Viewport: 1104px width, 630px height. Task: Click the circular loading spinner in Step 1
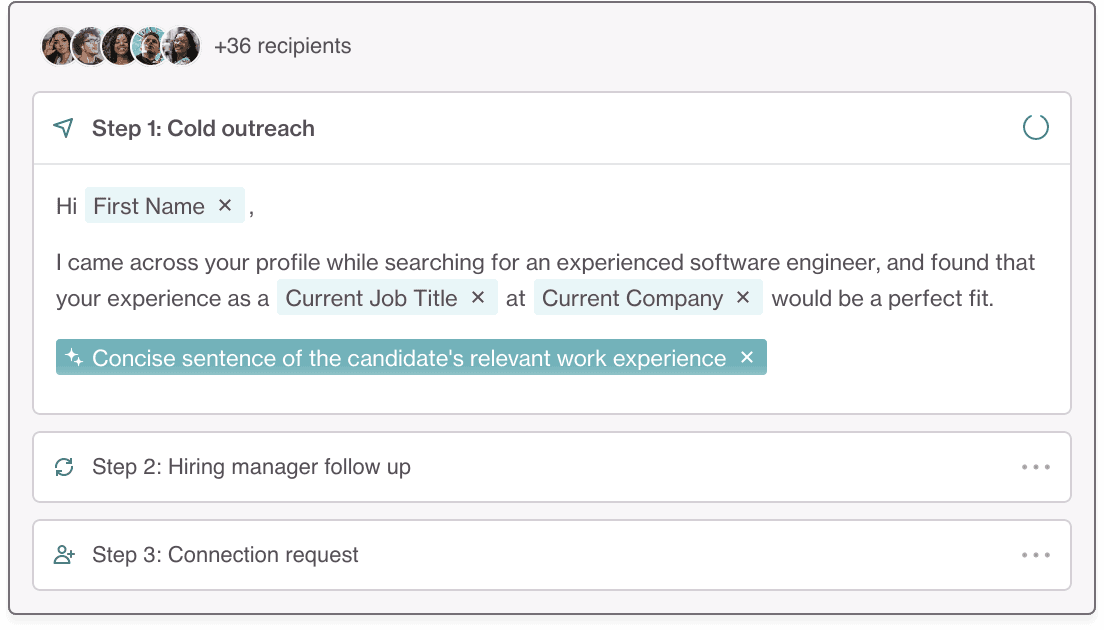click(x=1035, y=127)
